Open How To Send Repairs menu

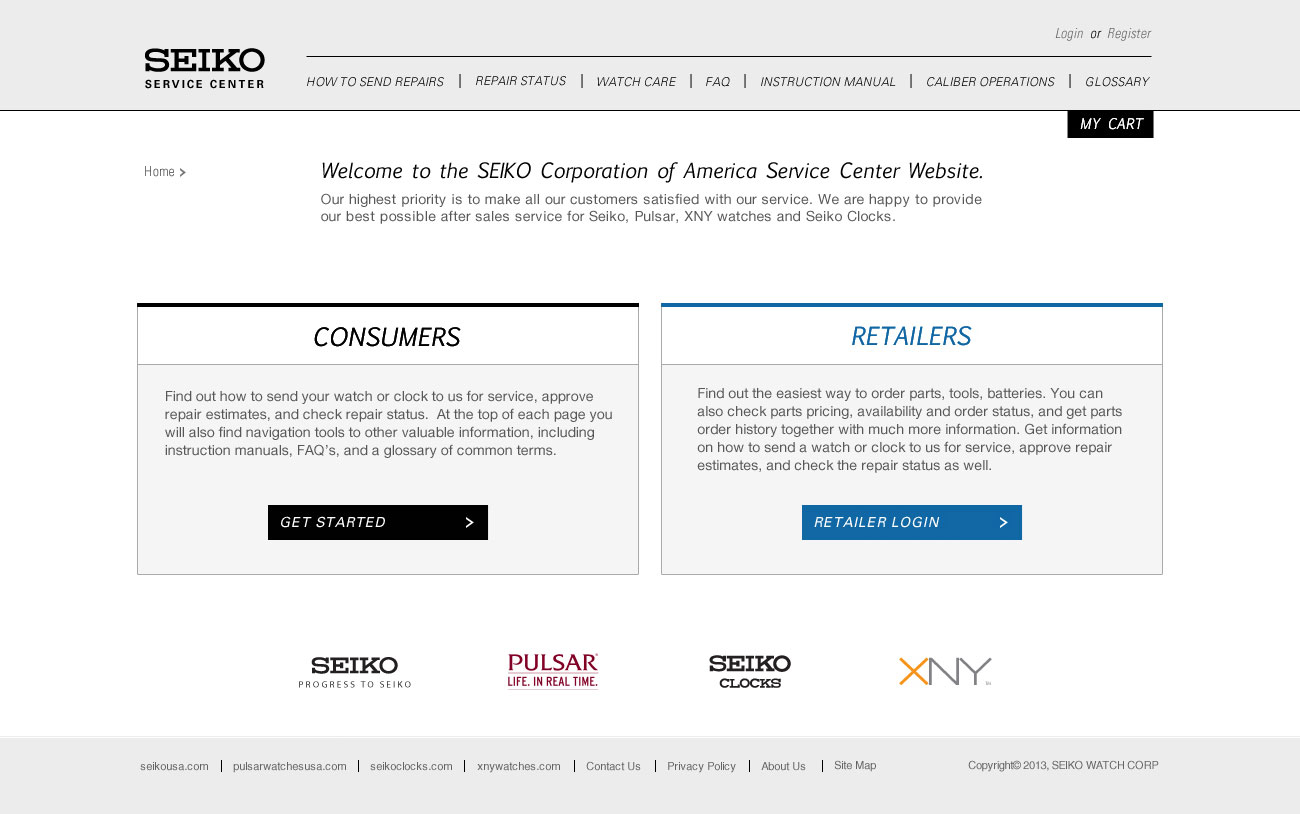[x=375, y=82]
